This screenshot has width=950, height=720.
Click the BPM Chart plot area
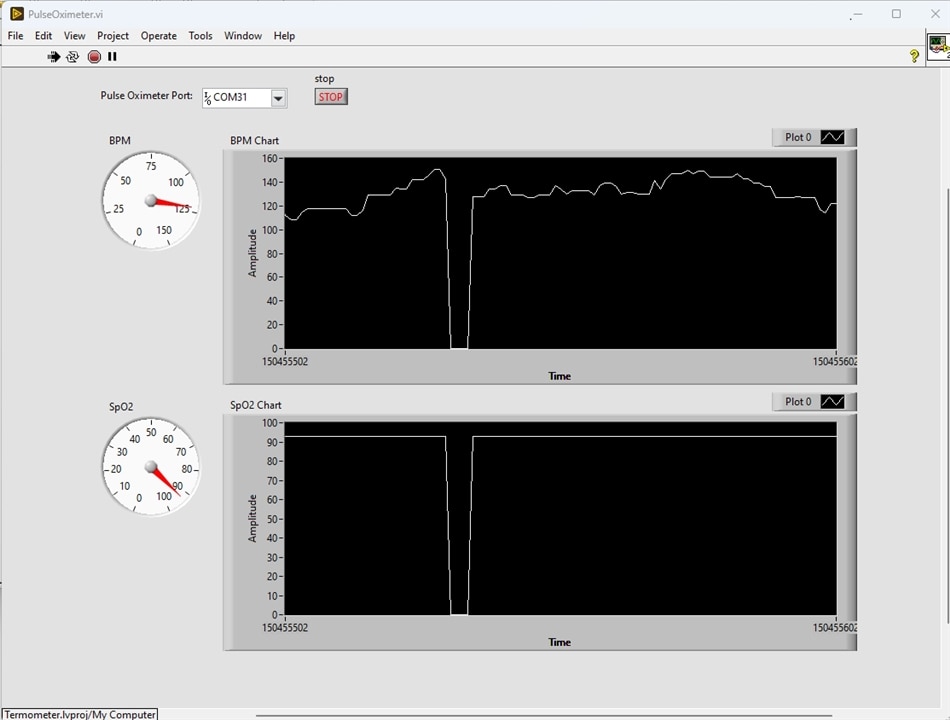click(560, 253)
